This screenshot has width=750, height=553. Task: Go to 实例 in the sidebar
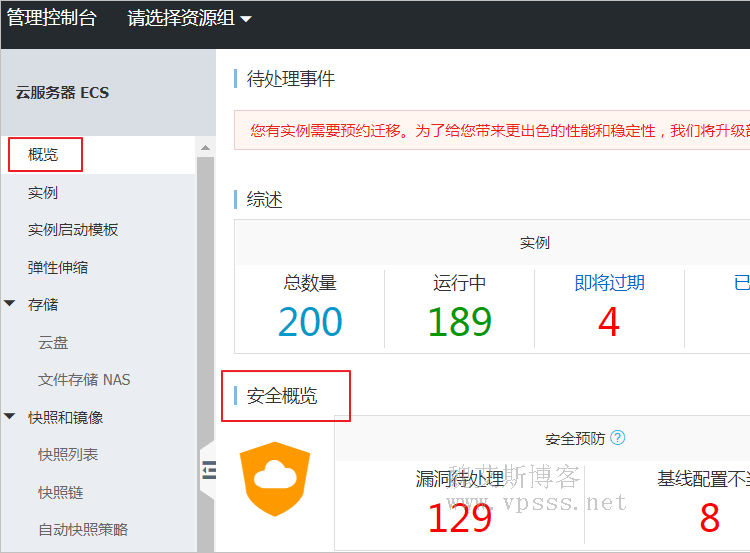coord(43,192)
